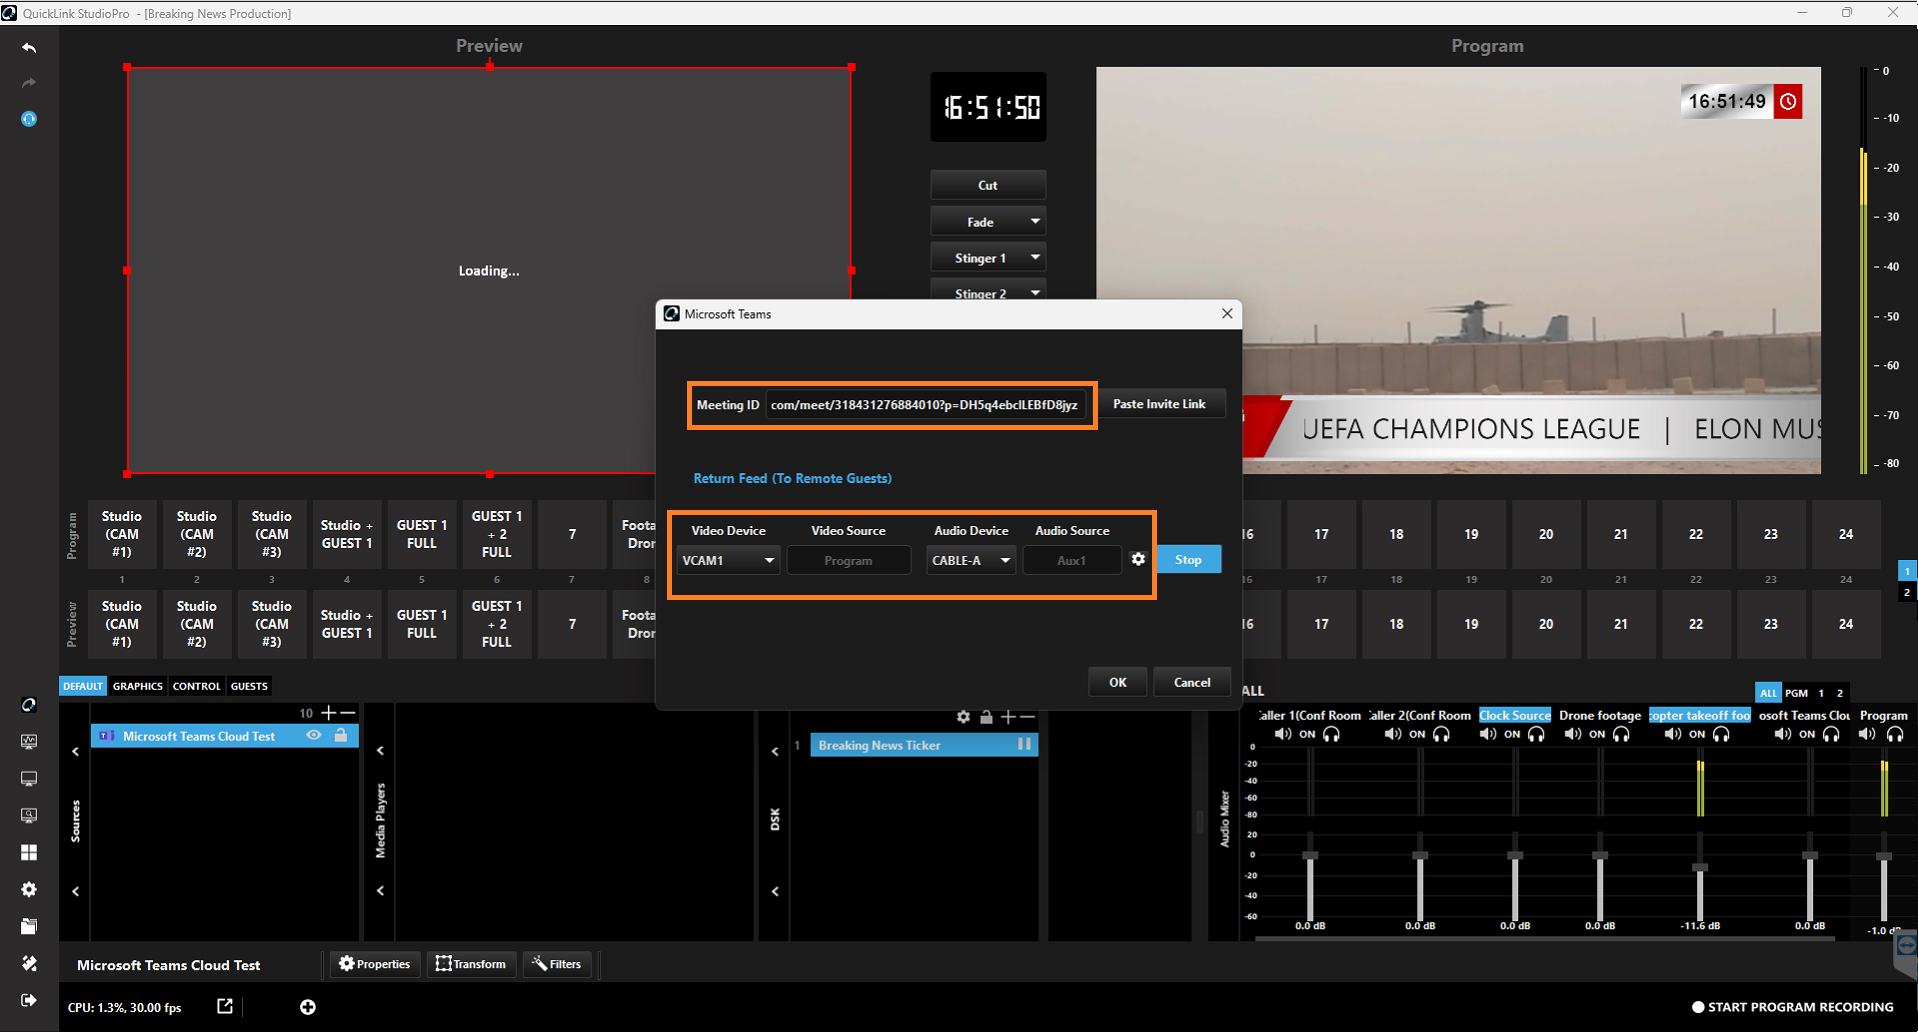Screen dimensions: 1918x1032
Task: Add a DSK layer with plus icon
Action: [x=1008, y=717]
